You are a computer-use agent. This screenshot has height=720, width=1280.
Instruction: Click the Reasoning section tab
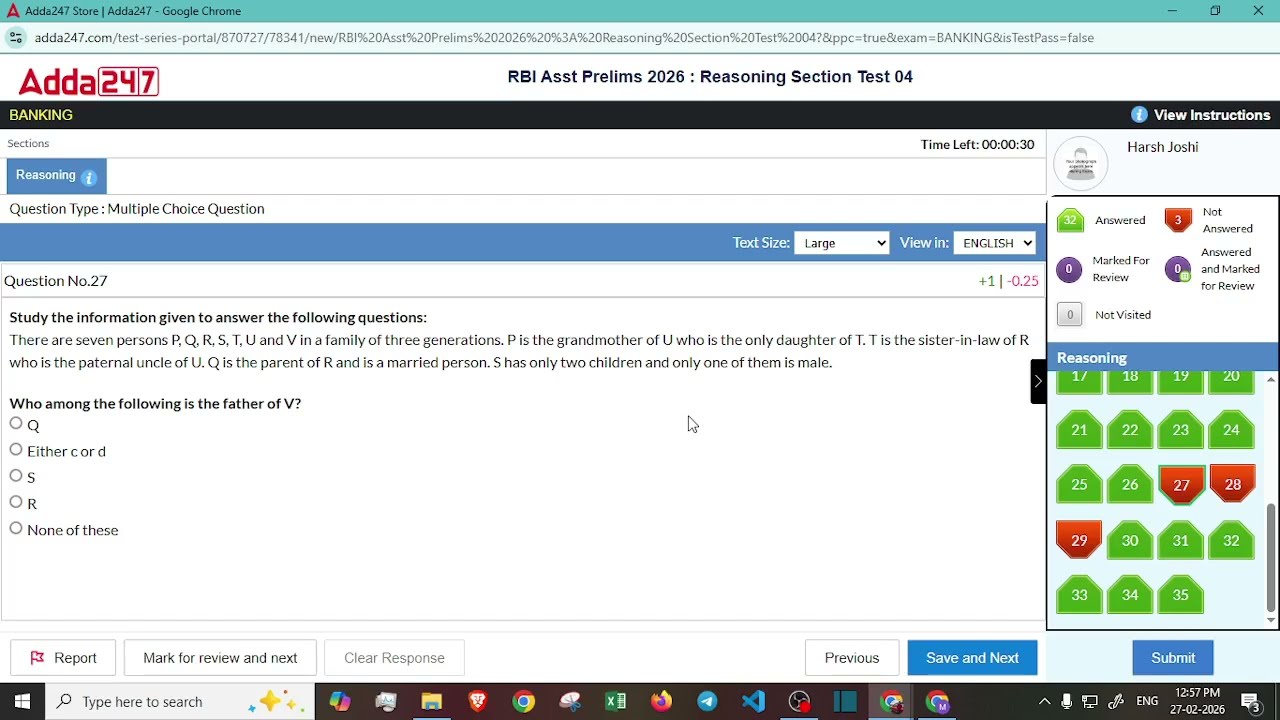click(56, 176)
